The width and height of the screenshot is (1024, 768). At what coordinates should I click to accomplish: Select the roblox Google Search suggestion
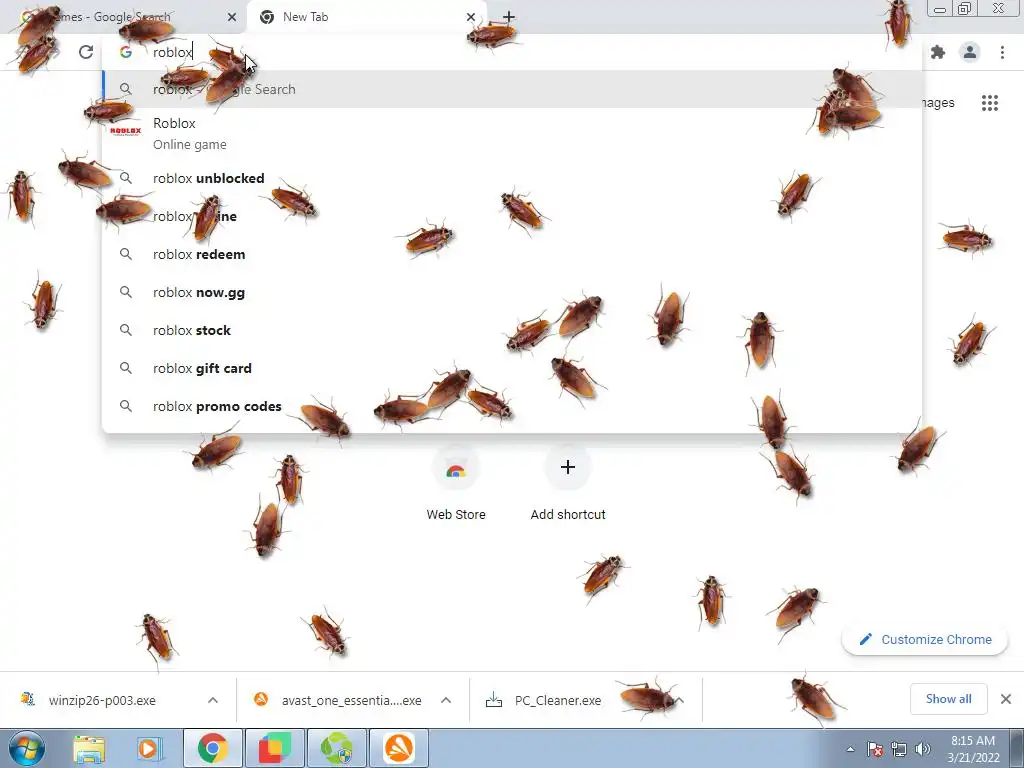513,89
